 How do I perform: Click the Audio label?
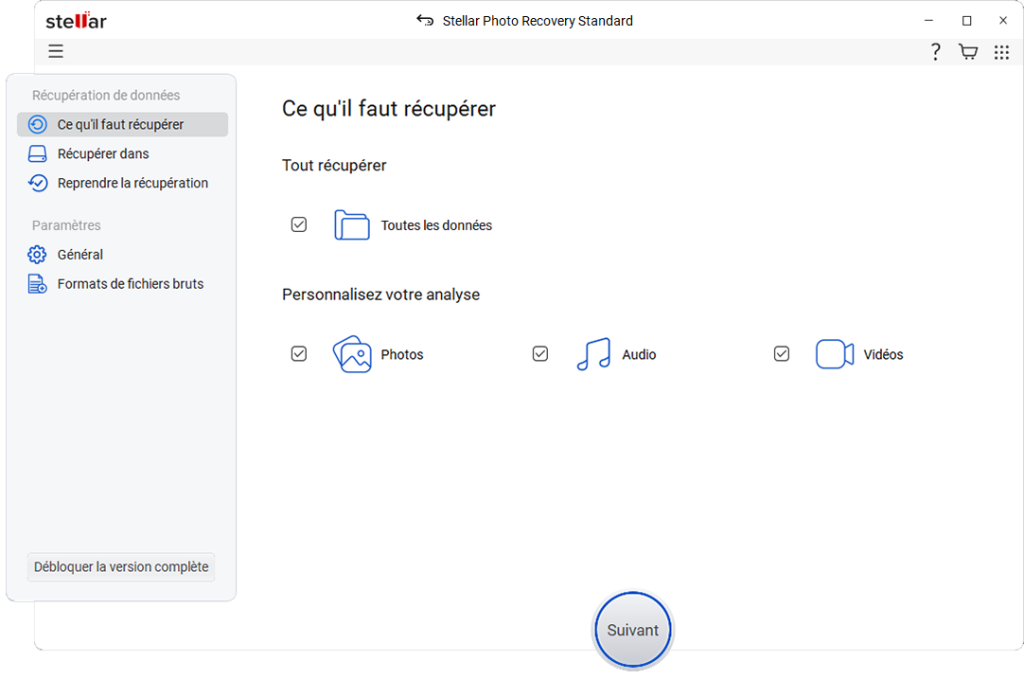(x=639, y=355)
